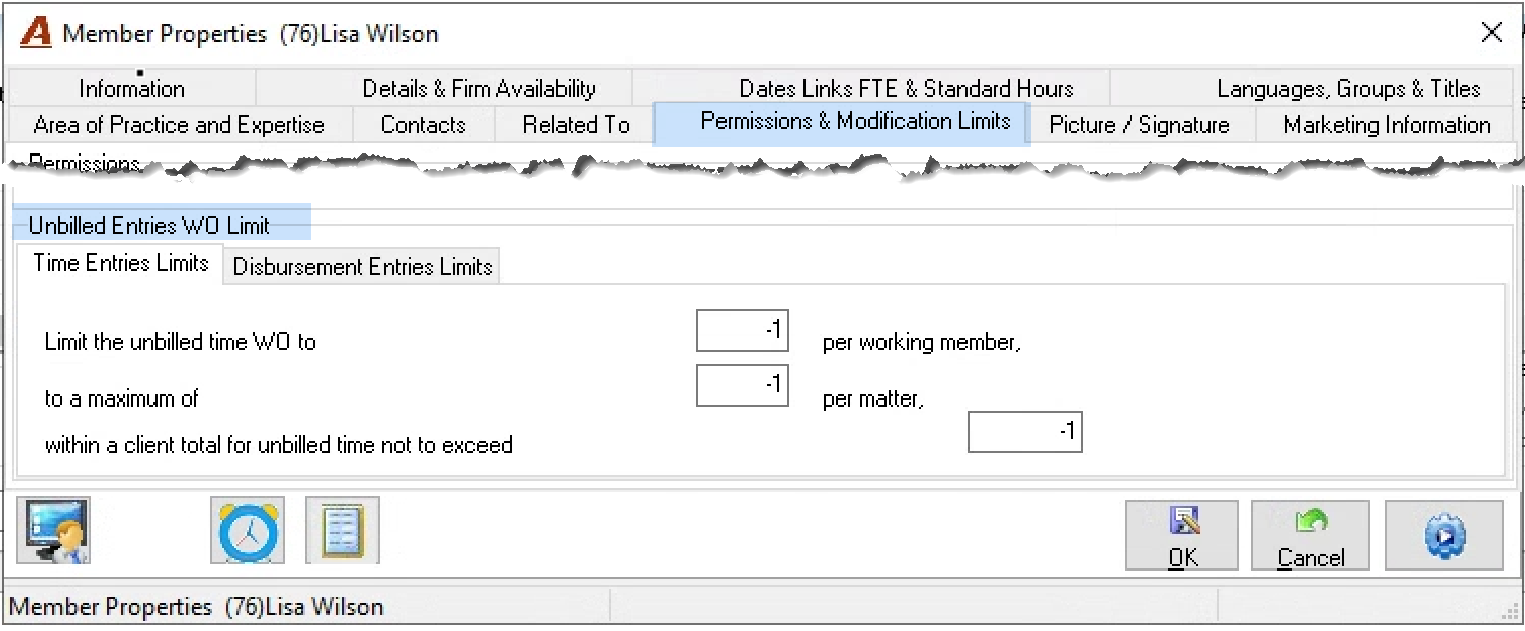Focus the per matter maximum field
The width and height of the screenshot is (1525, 631).
click(x=742, y=385)
